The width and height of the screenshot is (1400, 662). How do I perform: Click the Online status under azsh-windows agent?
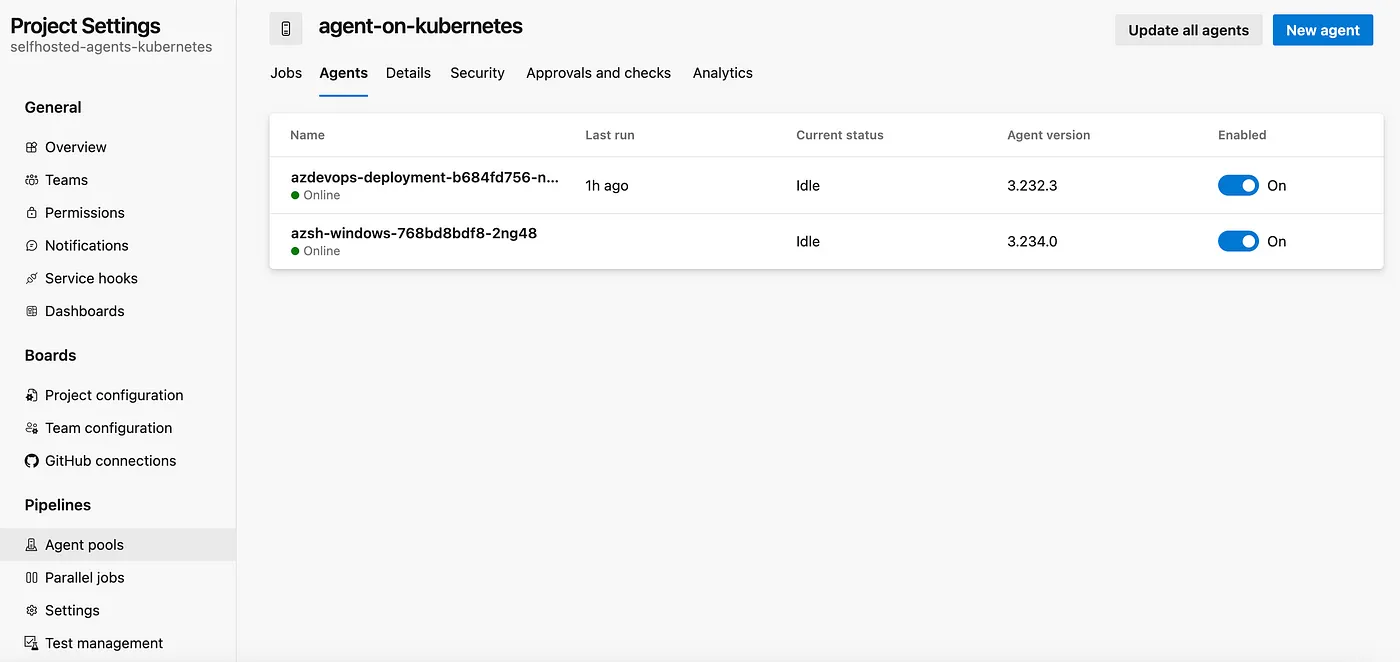[x=316, y=252]
